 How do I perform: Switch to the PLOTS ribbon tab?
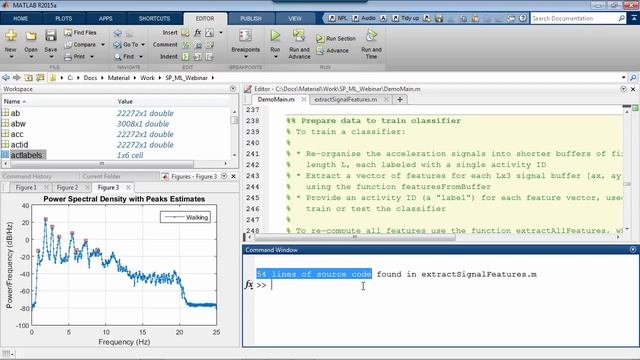63,19
